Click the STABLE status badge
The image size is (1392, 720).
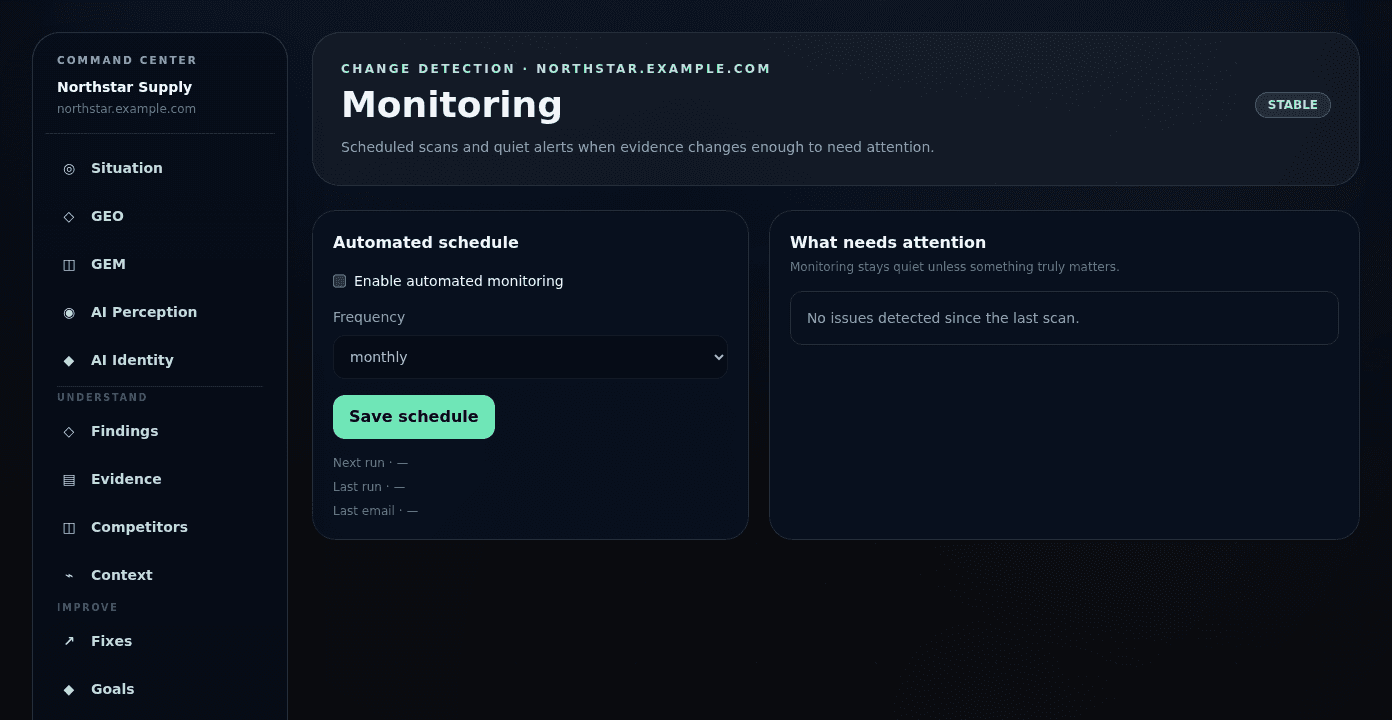pos(1293,105)
